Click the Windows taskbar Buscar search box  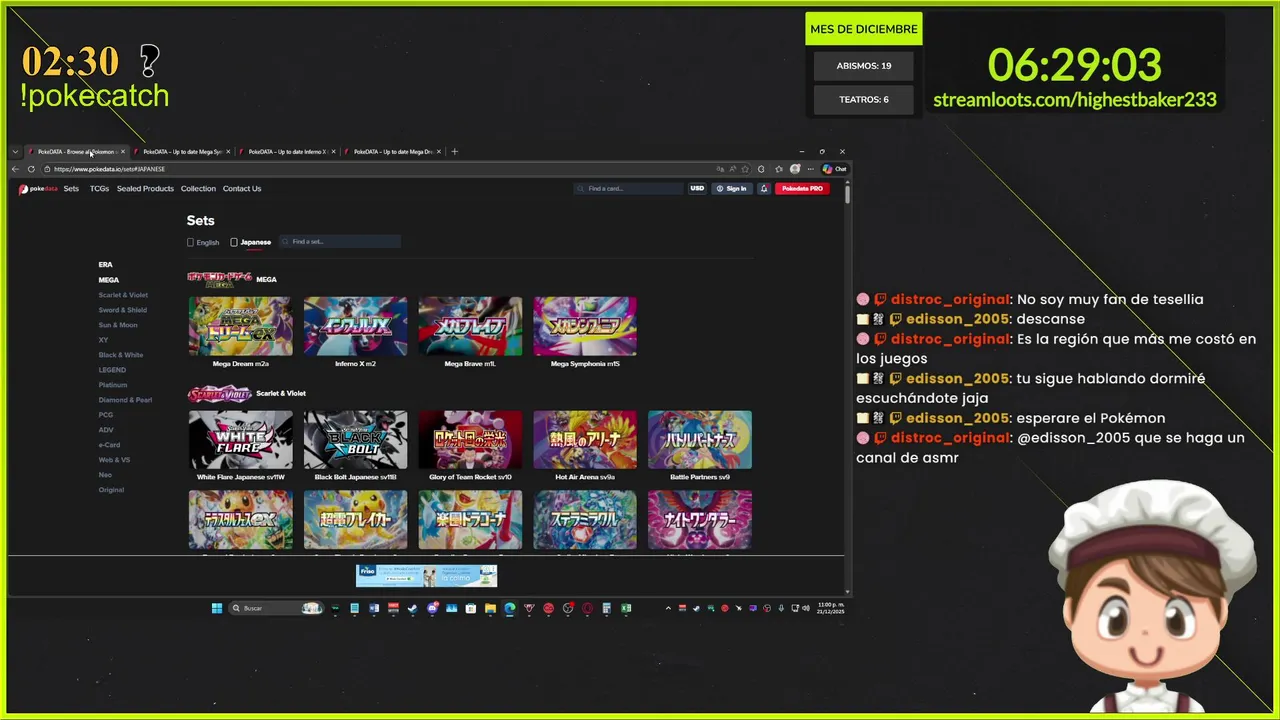[x=277, y=608]
